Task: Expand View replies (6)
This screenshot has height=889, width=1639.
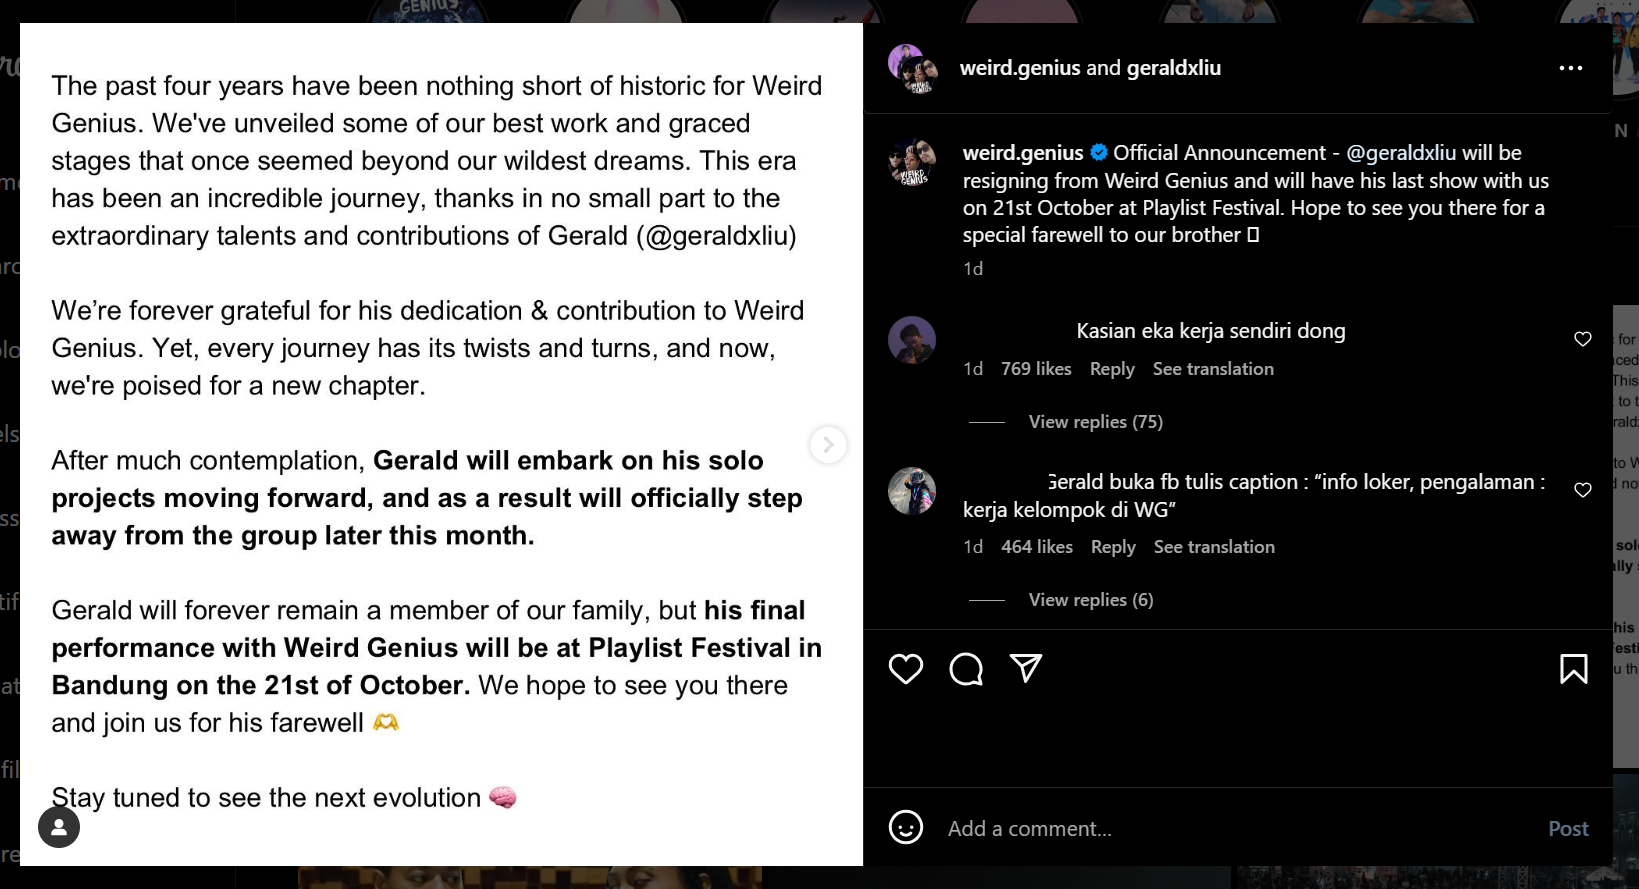Action: [1090, 600]
